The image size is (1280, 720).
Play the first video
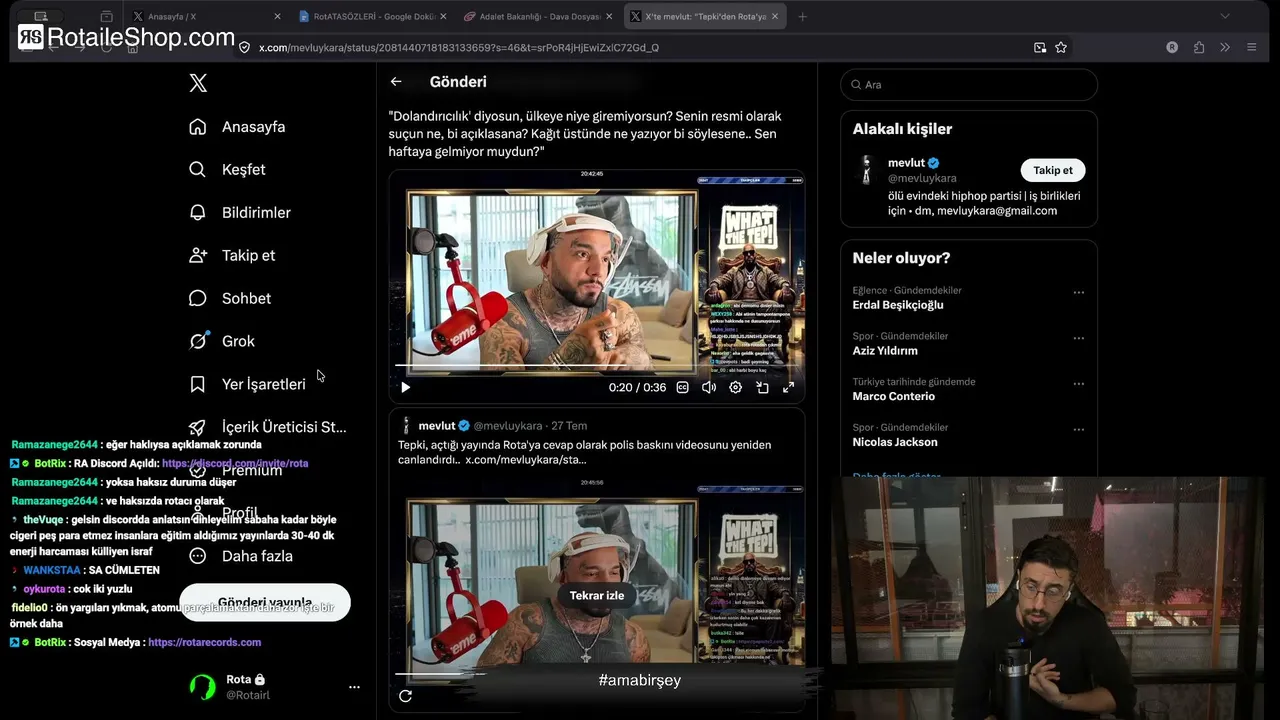point(405,387)
